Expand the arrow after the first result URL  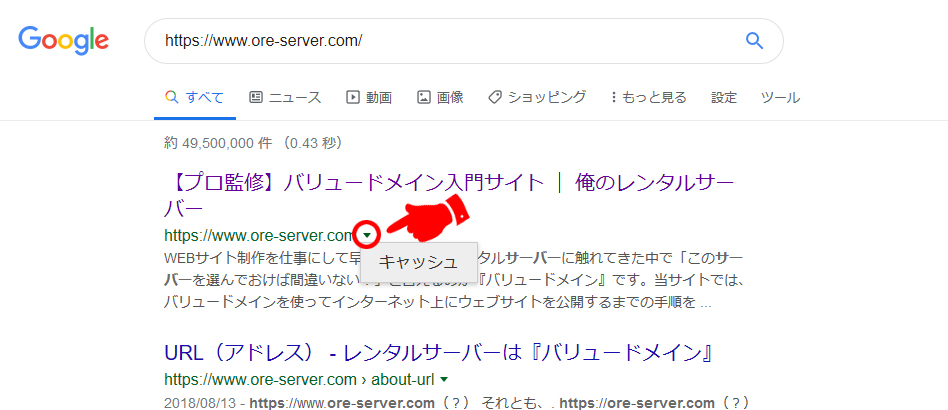point(368,236)
